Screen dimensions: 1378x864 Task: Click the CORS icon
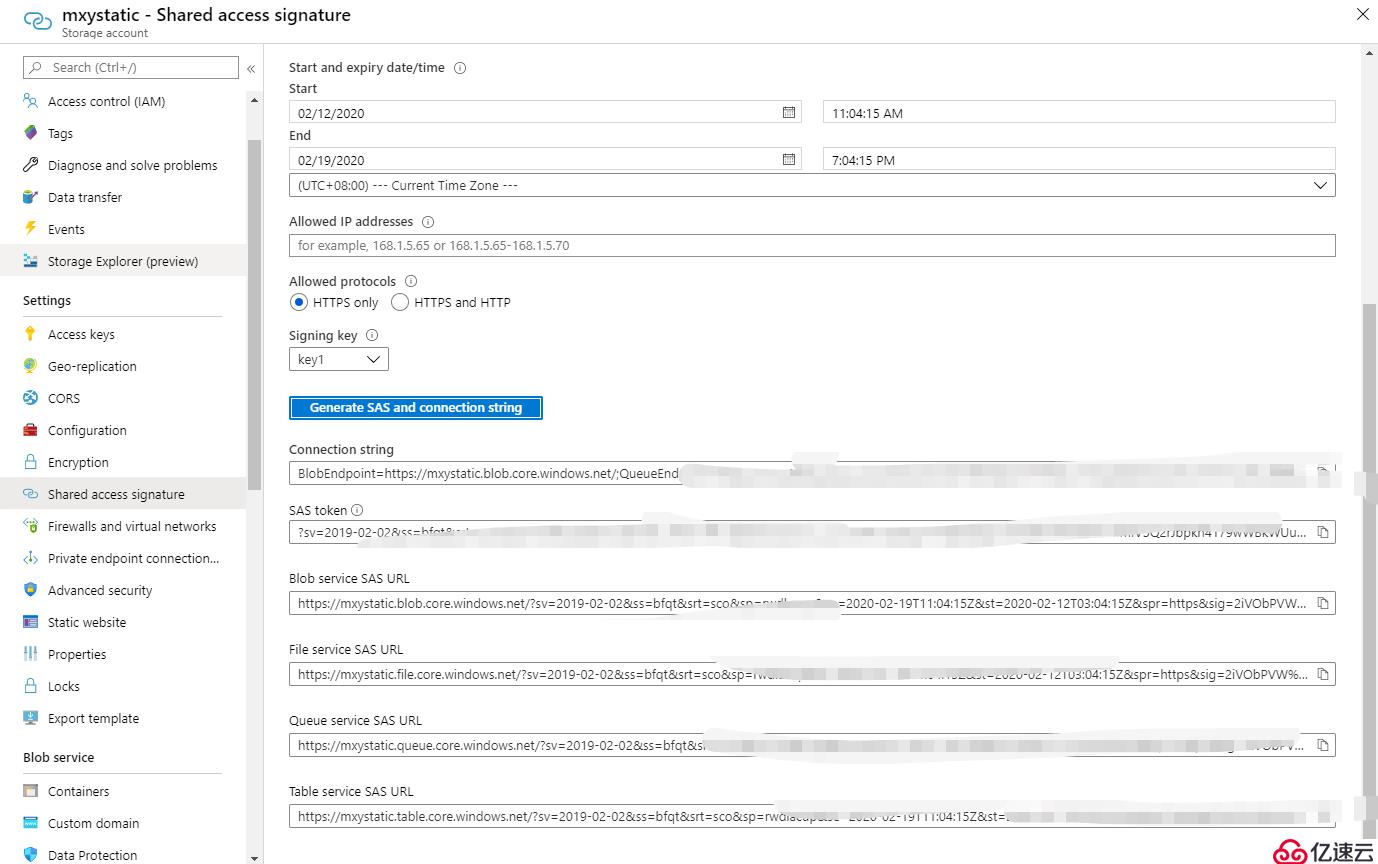[x=30, y=398]
